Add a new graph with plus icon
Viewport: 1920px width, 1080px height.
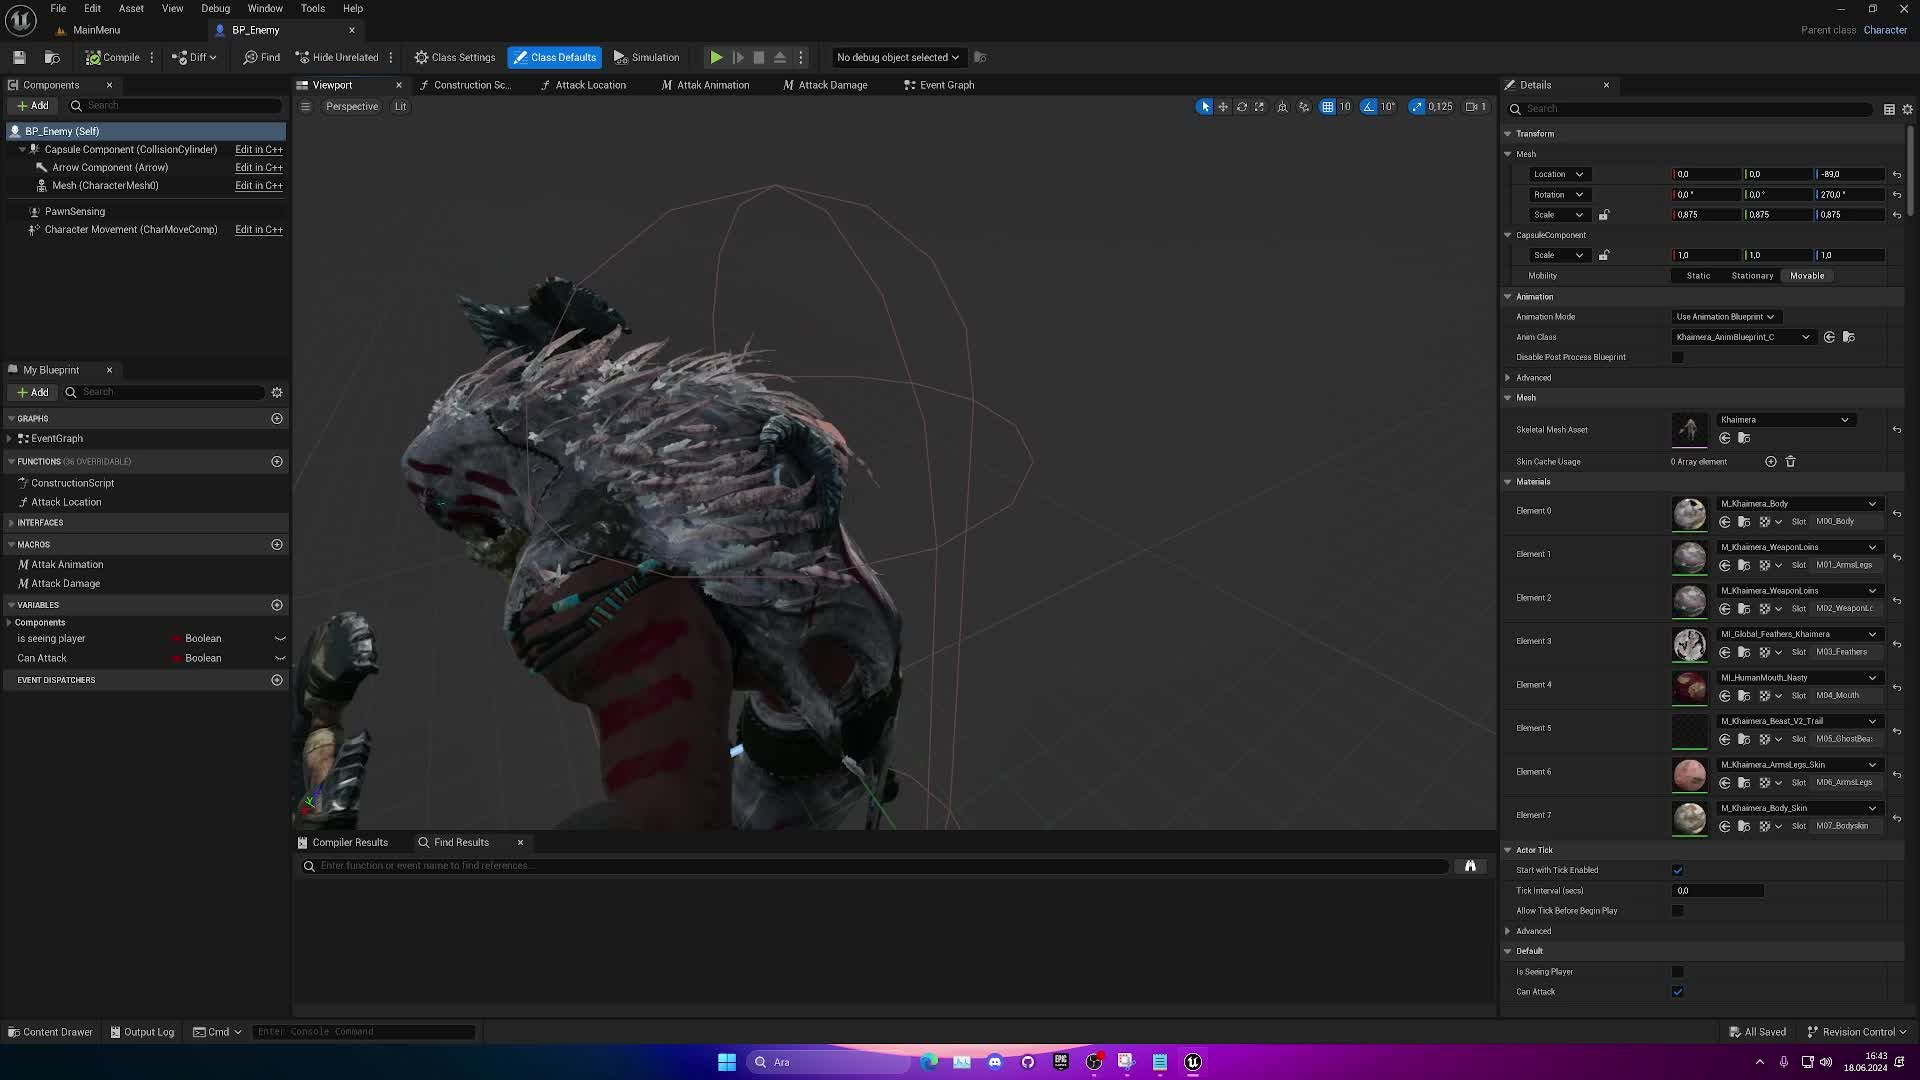277,418
